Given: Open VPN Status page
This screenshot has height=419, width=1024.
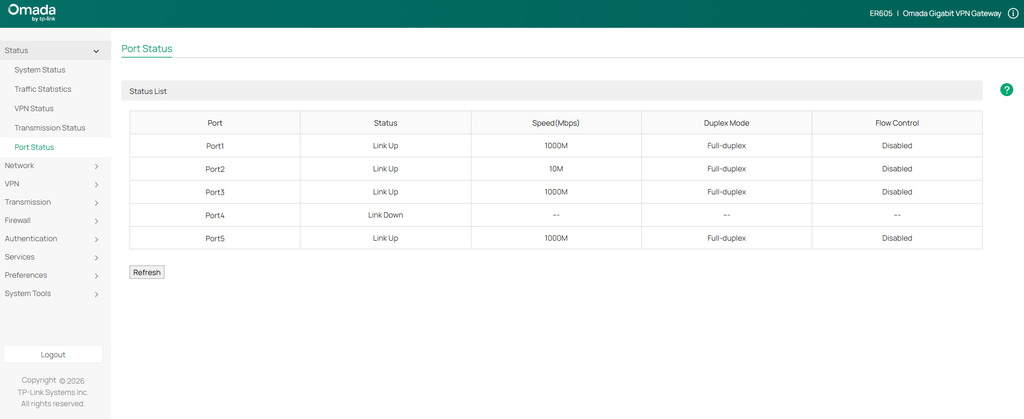Looking at the screenshot, I should [x=34, y=108].
